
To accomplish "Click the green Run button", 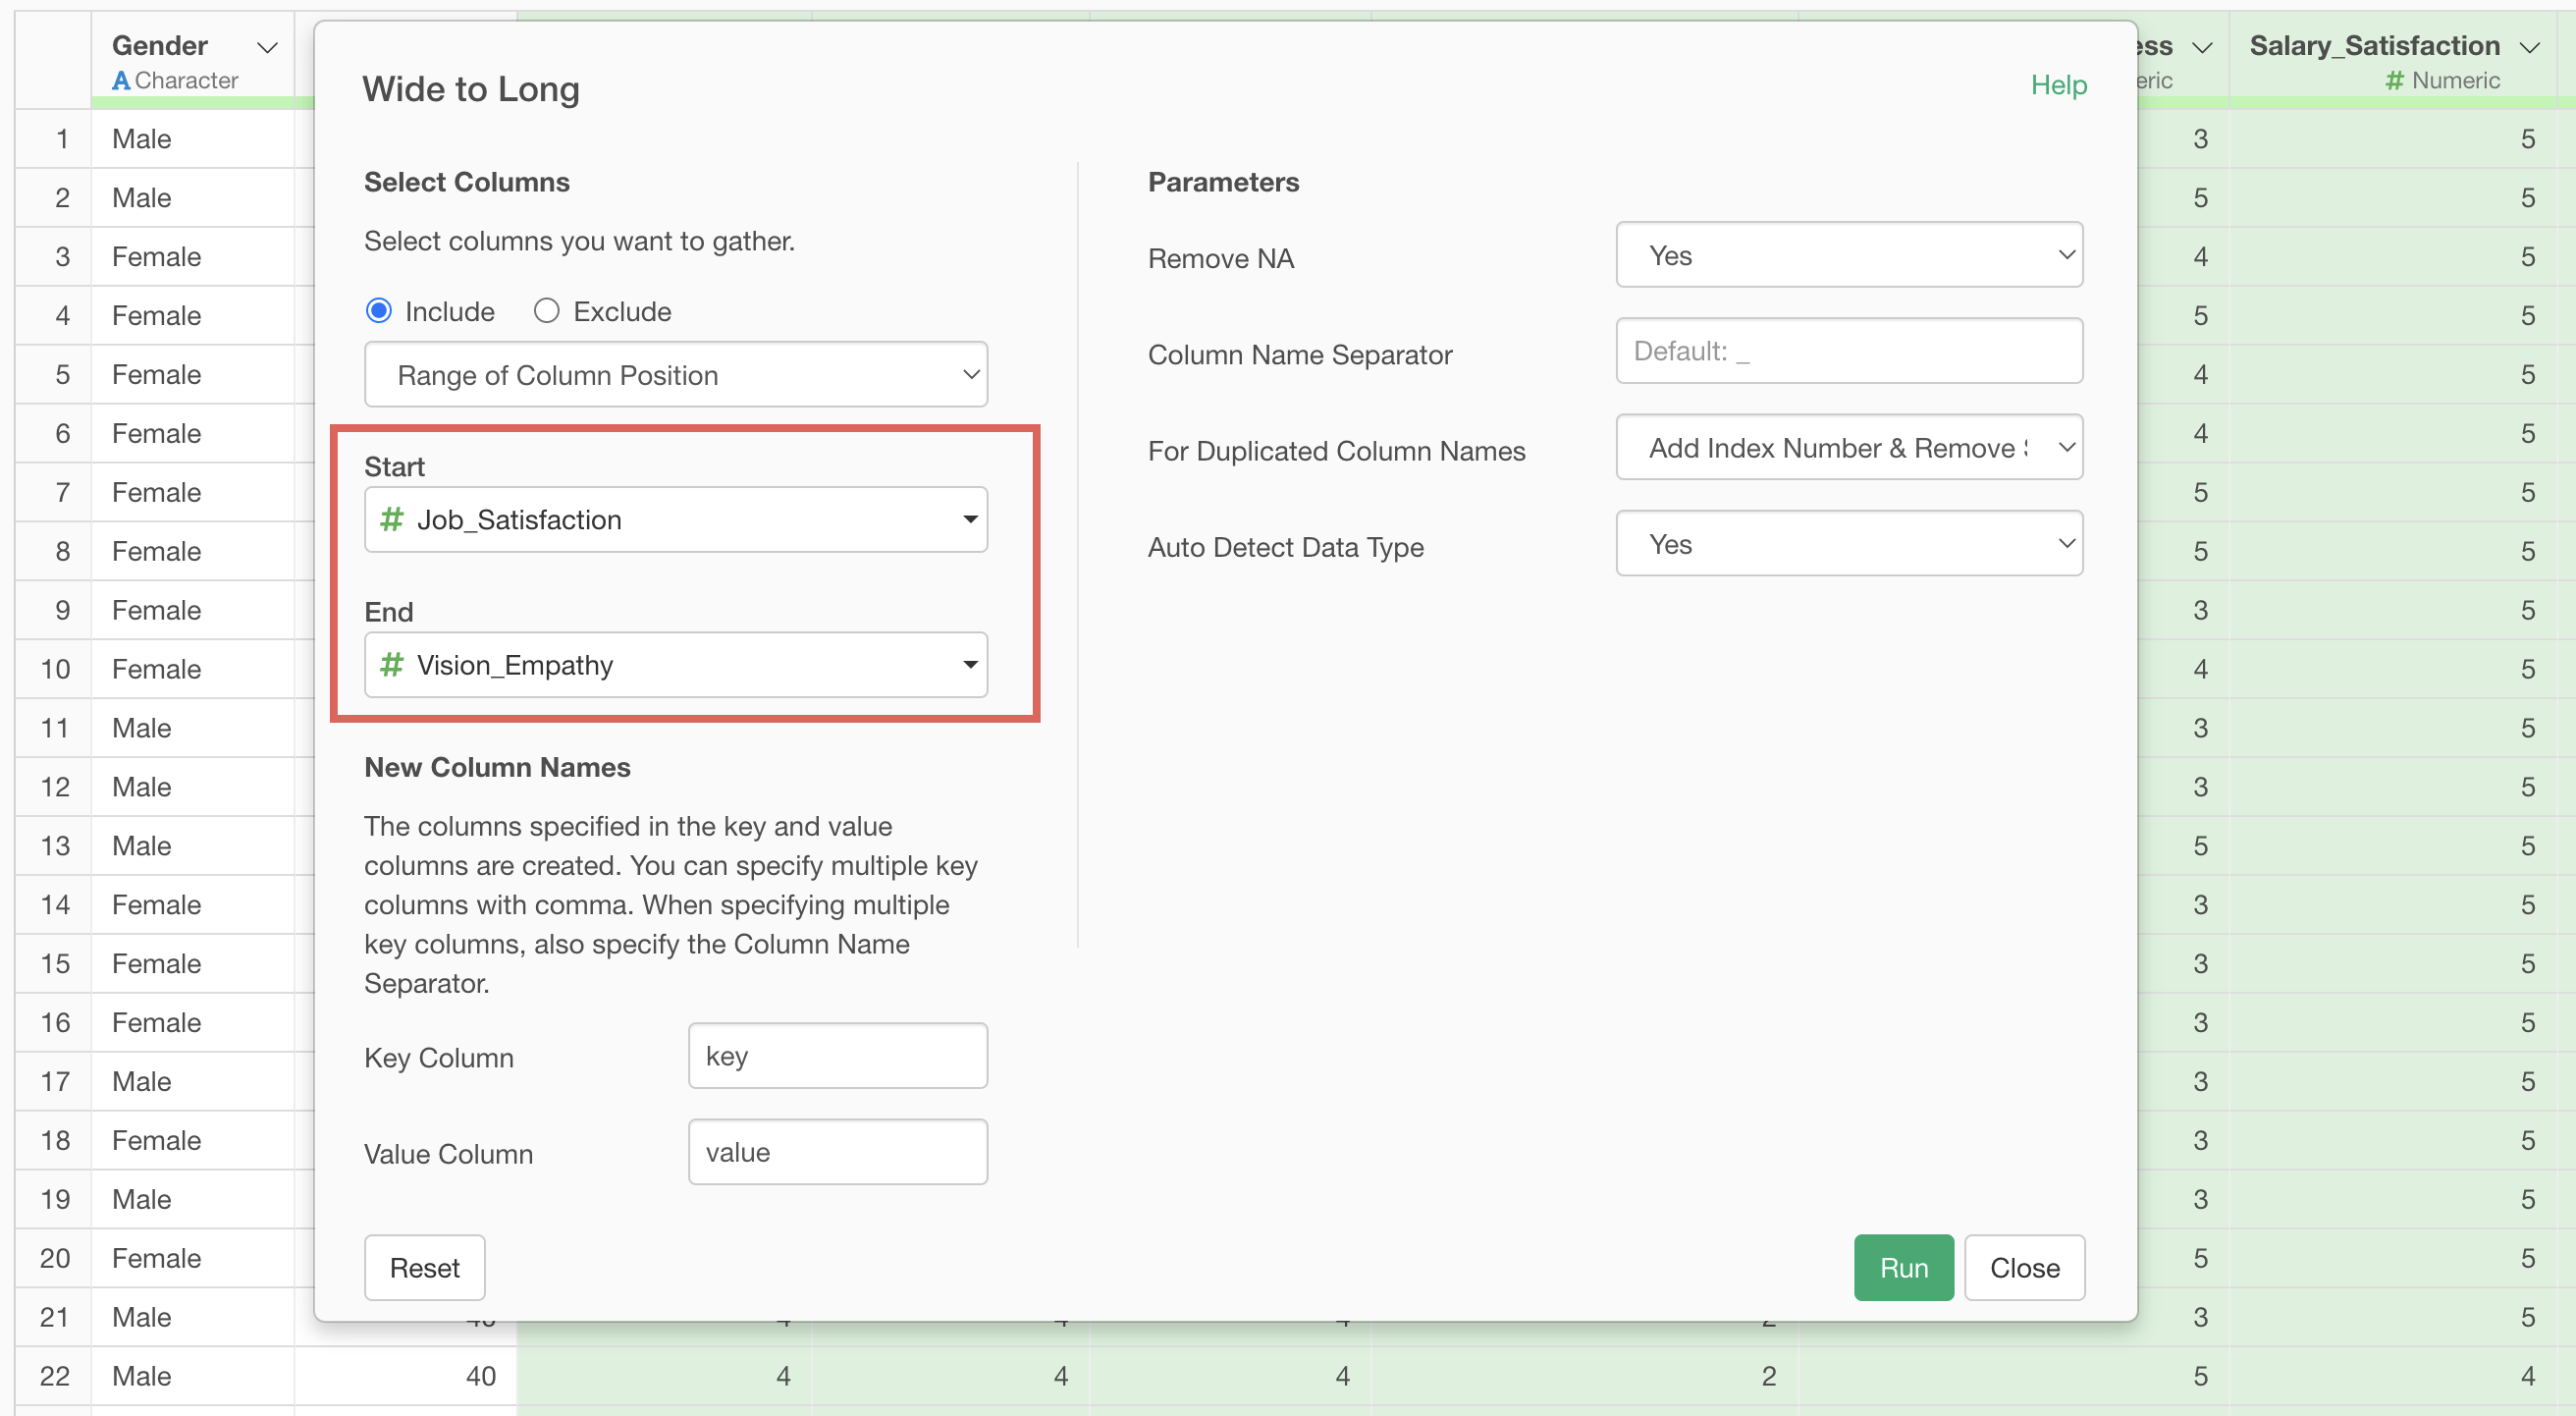I will pyautogui.click(x=1902, y=1267).
